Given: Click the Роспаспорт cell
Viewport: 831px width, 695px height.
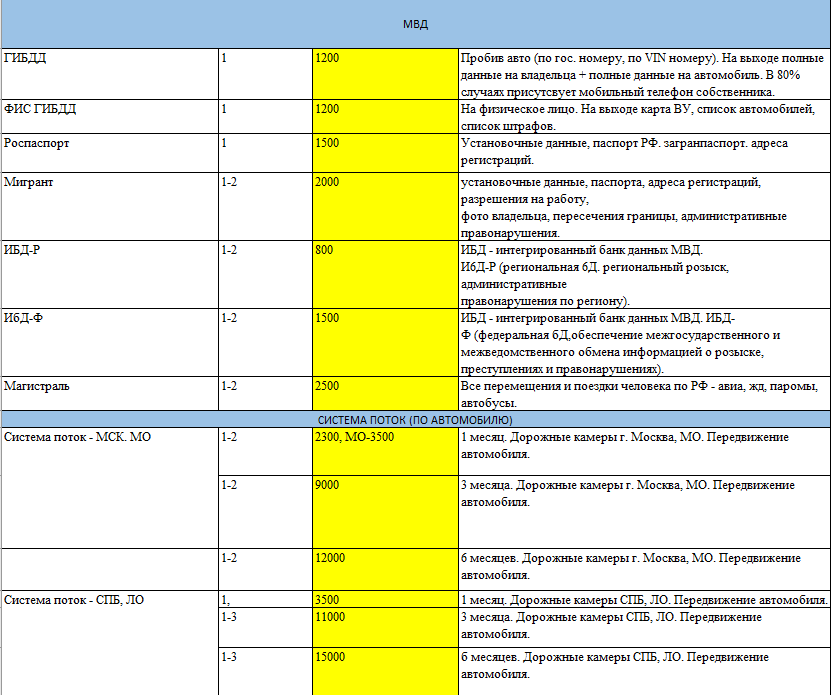Looking at the screenshot, I should 110,153.
